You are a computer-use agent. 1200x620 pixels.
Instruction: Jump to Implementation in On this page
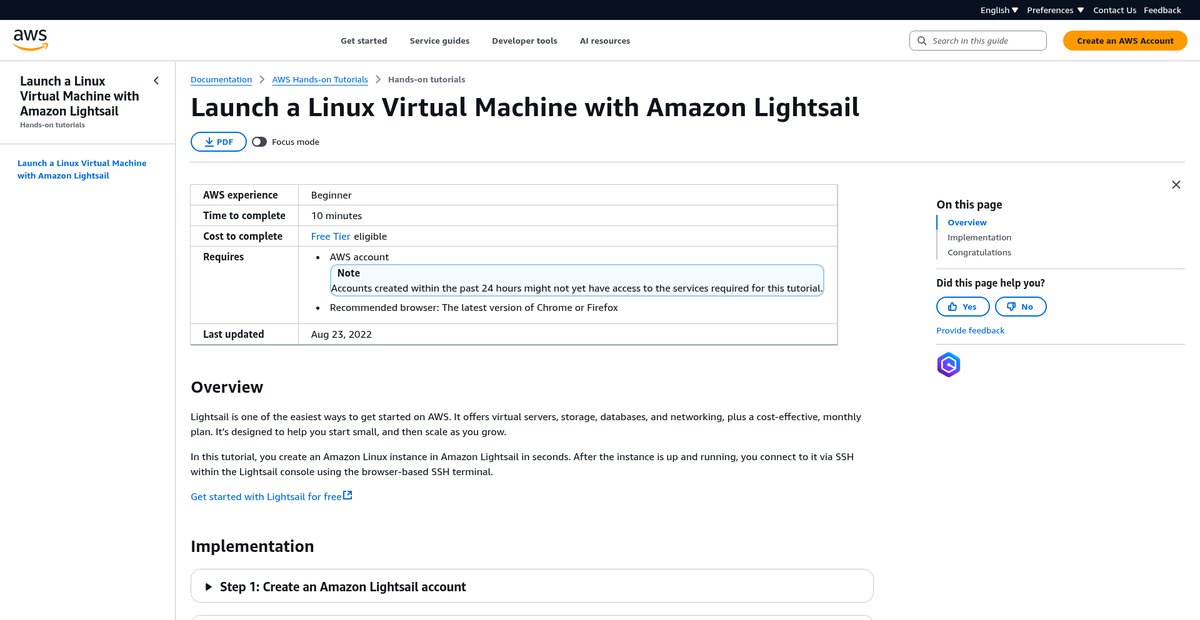click(980, 238)
